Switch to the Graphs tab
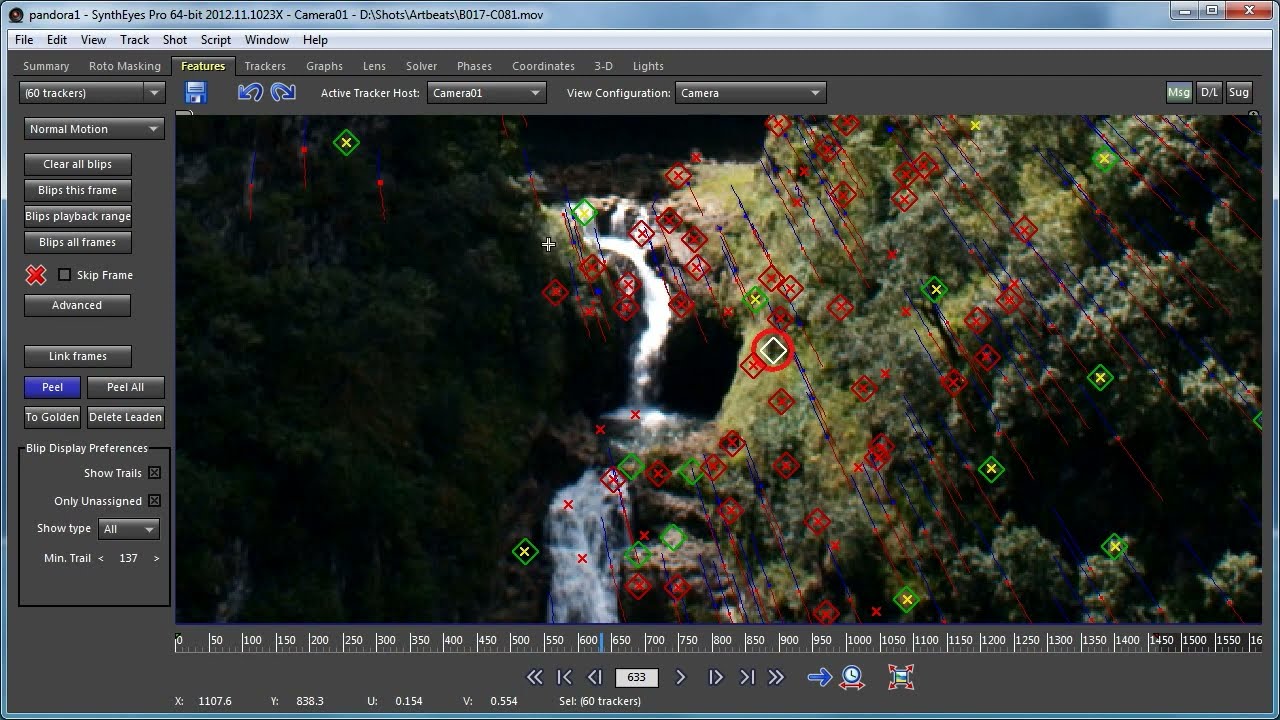This screenshot has height=720, width=1280. coord(324,66)
